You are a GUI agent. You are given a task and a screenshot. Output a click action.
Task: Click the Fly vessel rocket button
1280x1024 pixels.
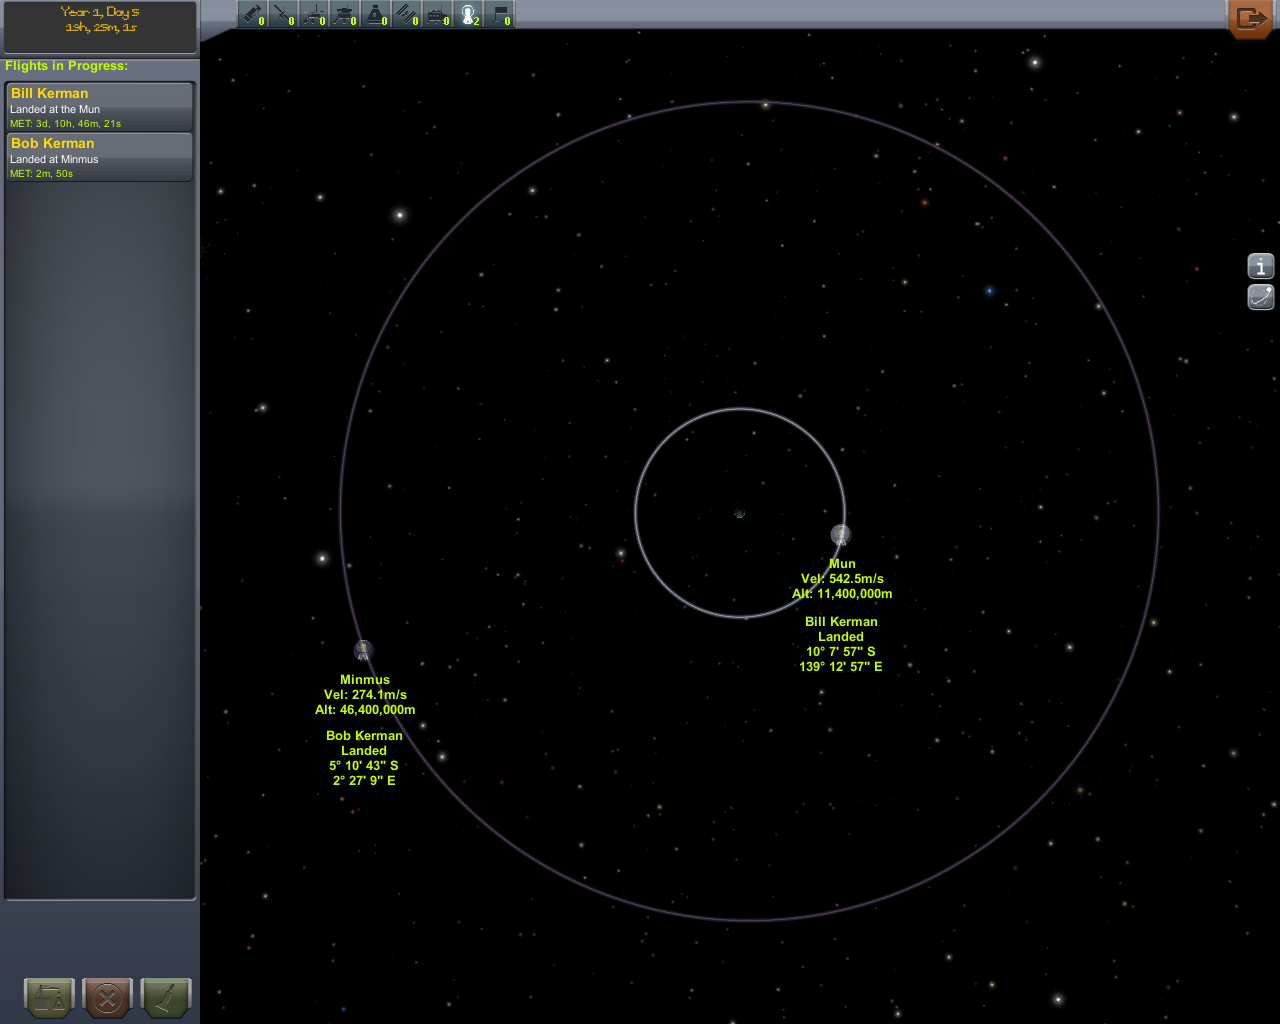(x=166, y=998)
